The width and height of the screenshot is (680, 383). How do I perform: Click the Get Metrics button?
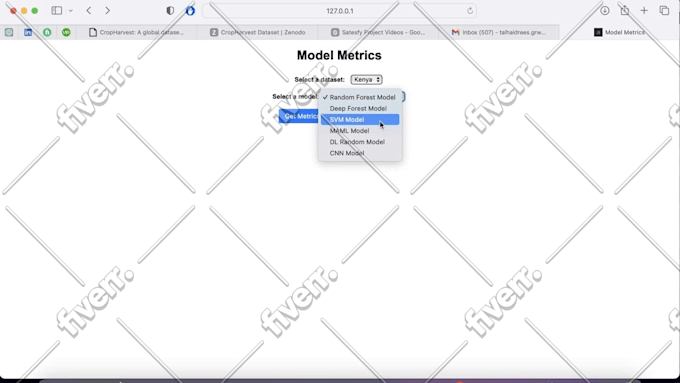point(299,116)
